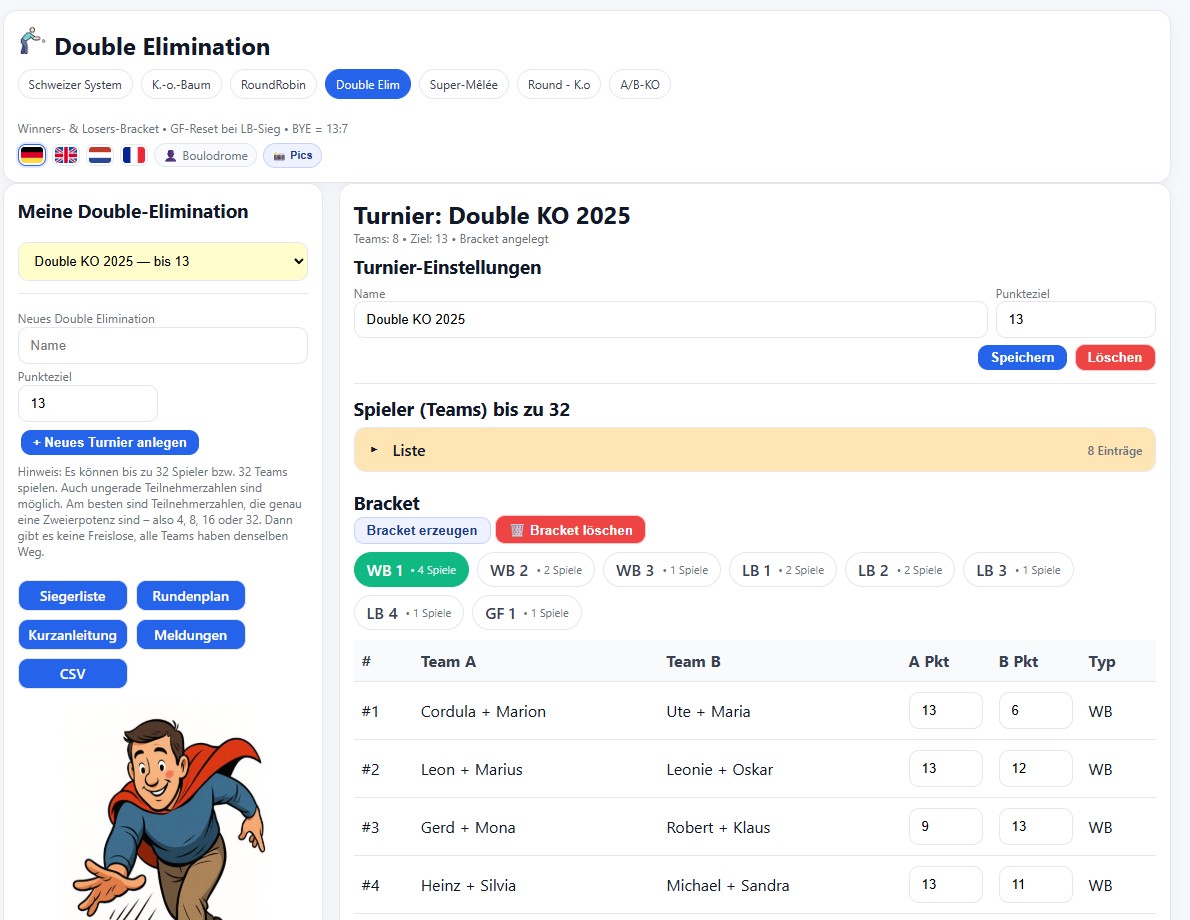Viewport: 1190px width, 920px height.
Task: Switch language via the UK flag icon
Action: pos(66,155)
